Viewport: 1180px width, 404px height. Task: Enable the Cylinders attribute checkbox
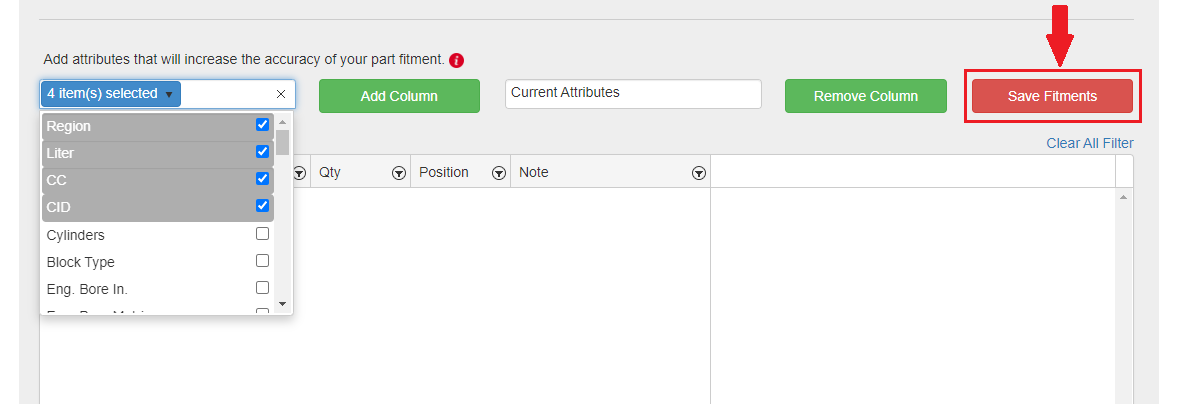(262, 234)
